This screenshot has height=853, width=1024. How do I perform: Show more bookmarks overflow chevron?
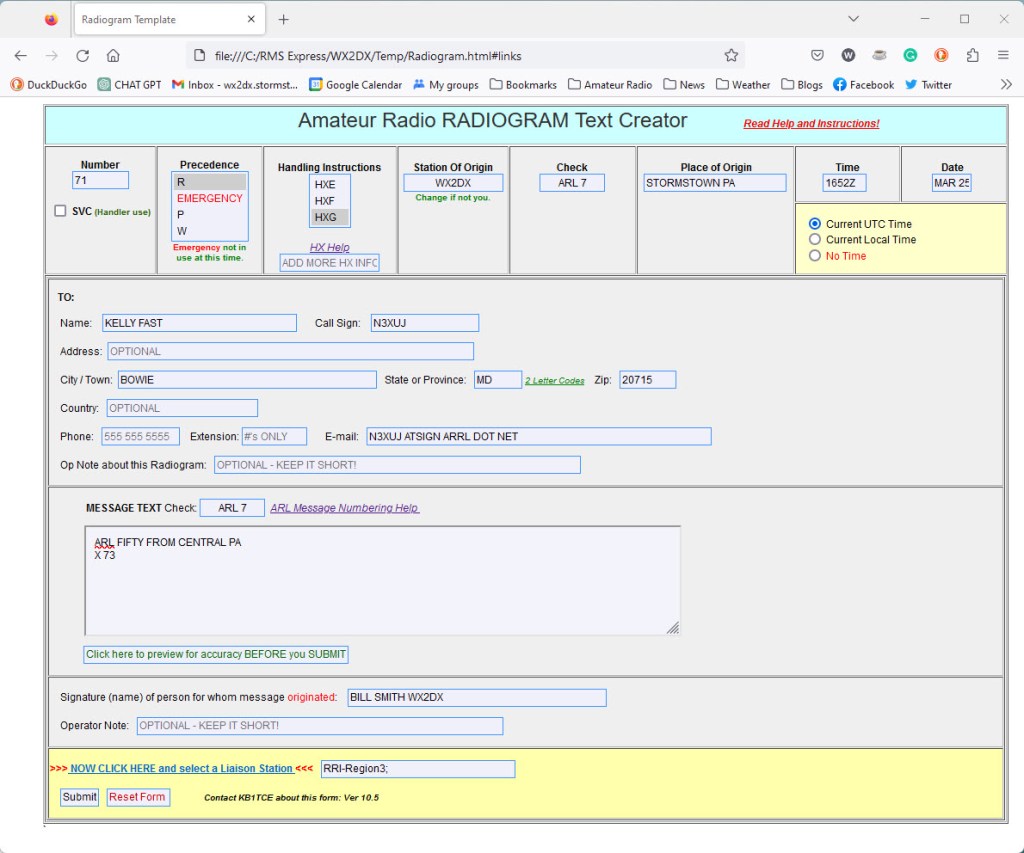pos(1006,85)
